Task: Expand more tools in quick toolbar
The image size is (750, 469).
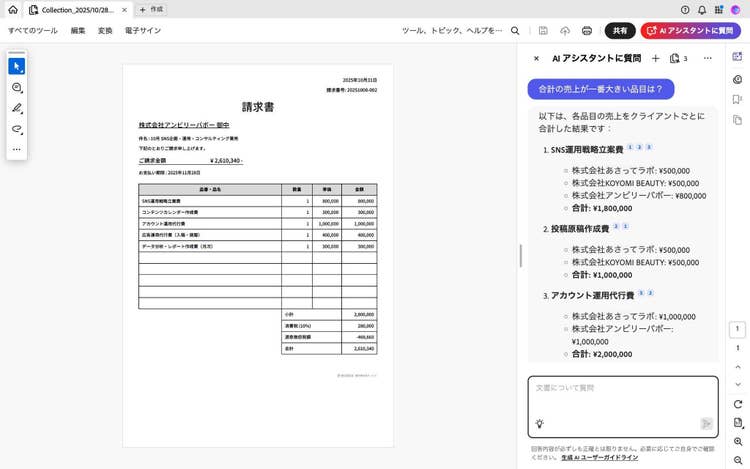Action: point(16,149)
